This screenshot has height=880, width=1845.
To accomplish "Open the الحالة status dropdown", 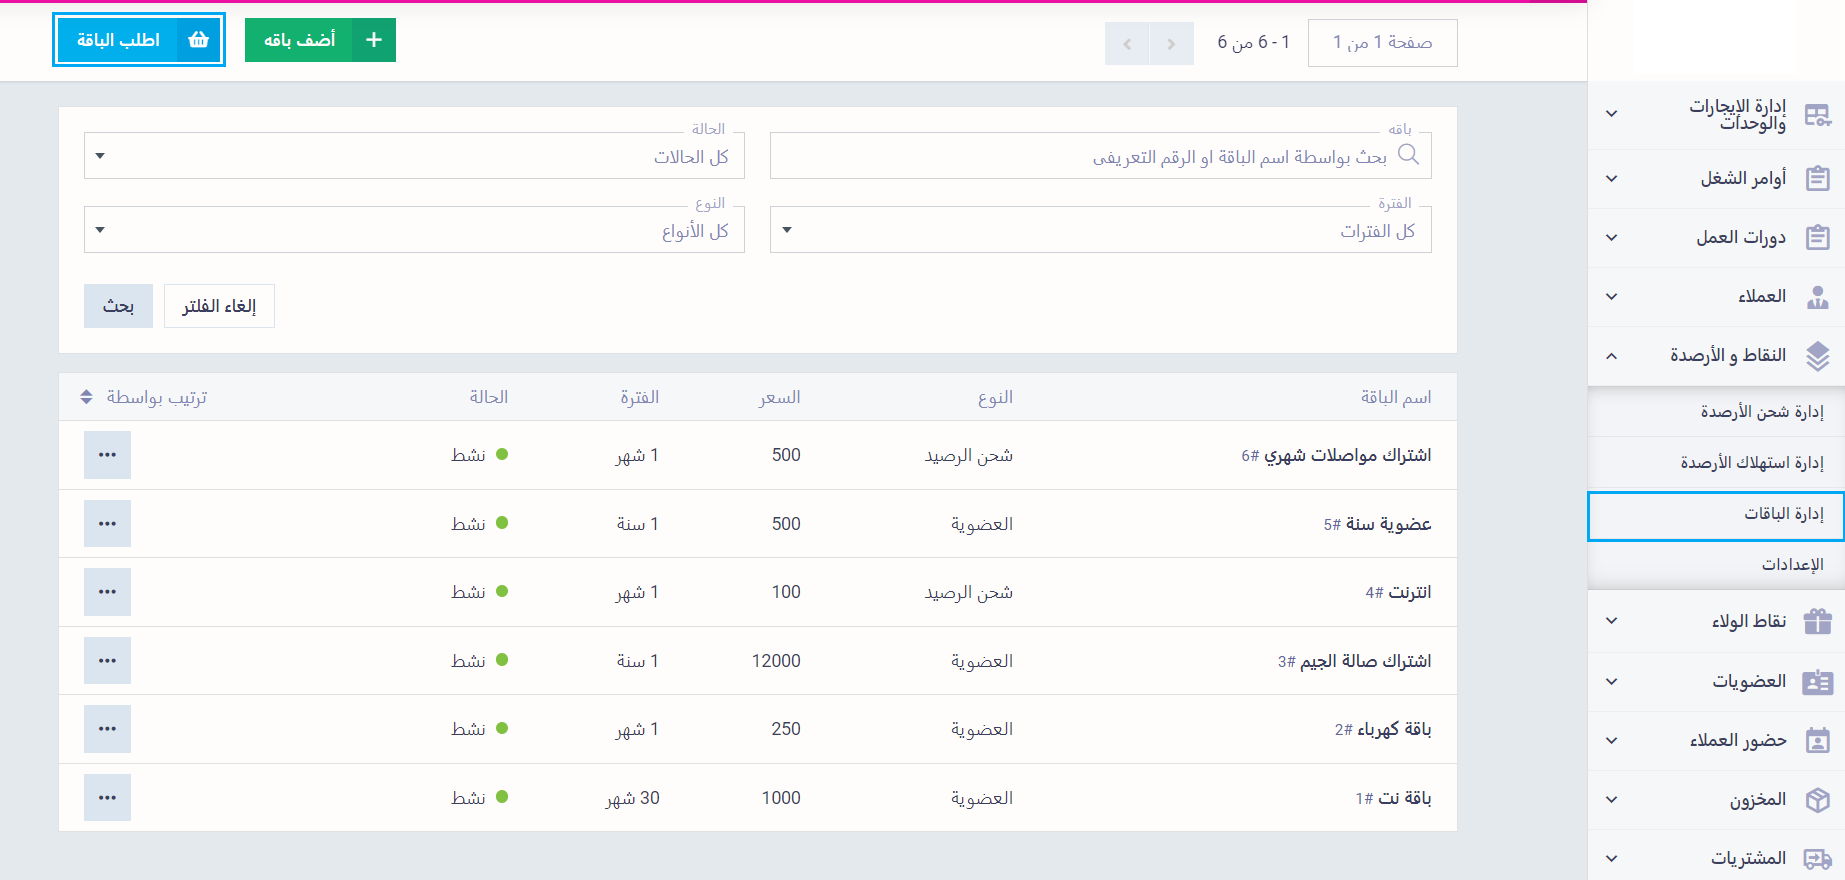I will (x=414, y=157).
